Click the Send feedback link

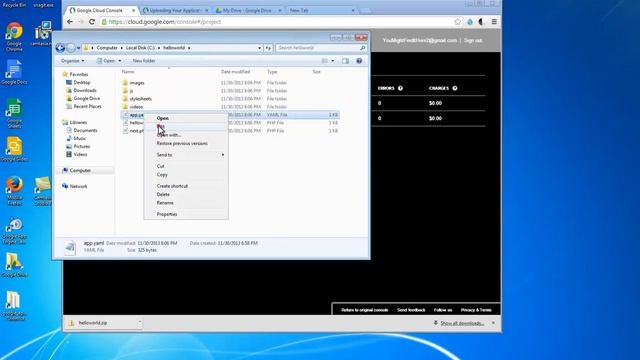[x=411, y=310]
